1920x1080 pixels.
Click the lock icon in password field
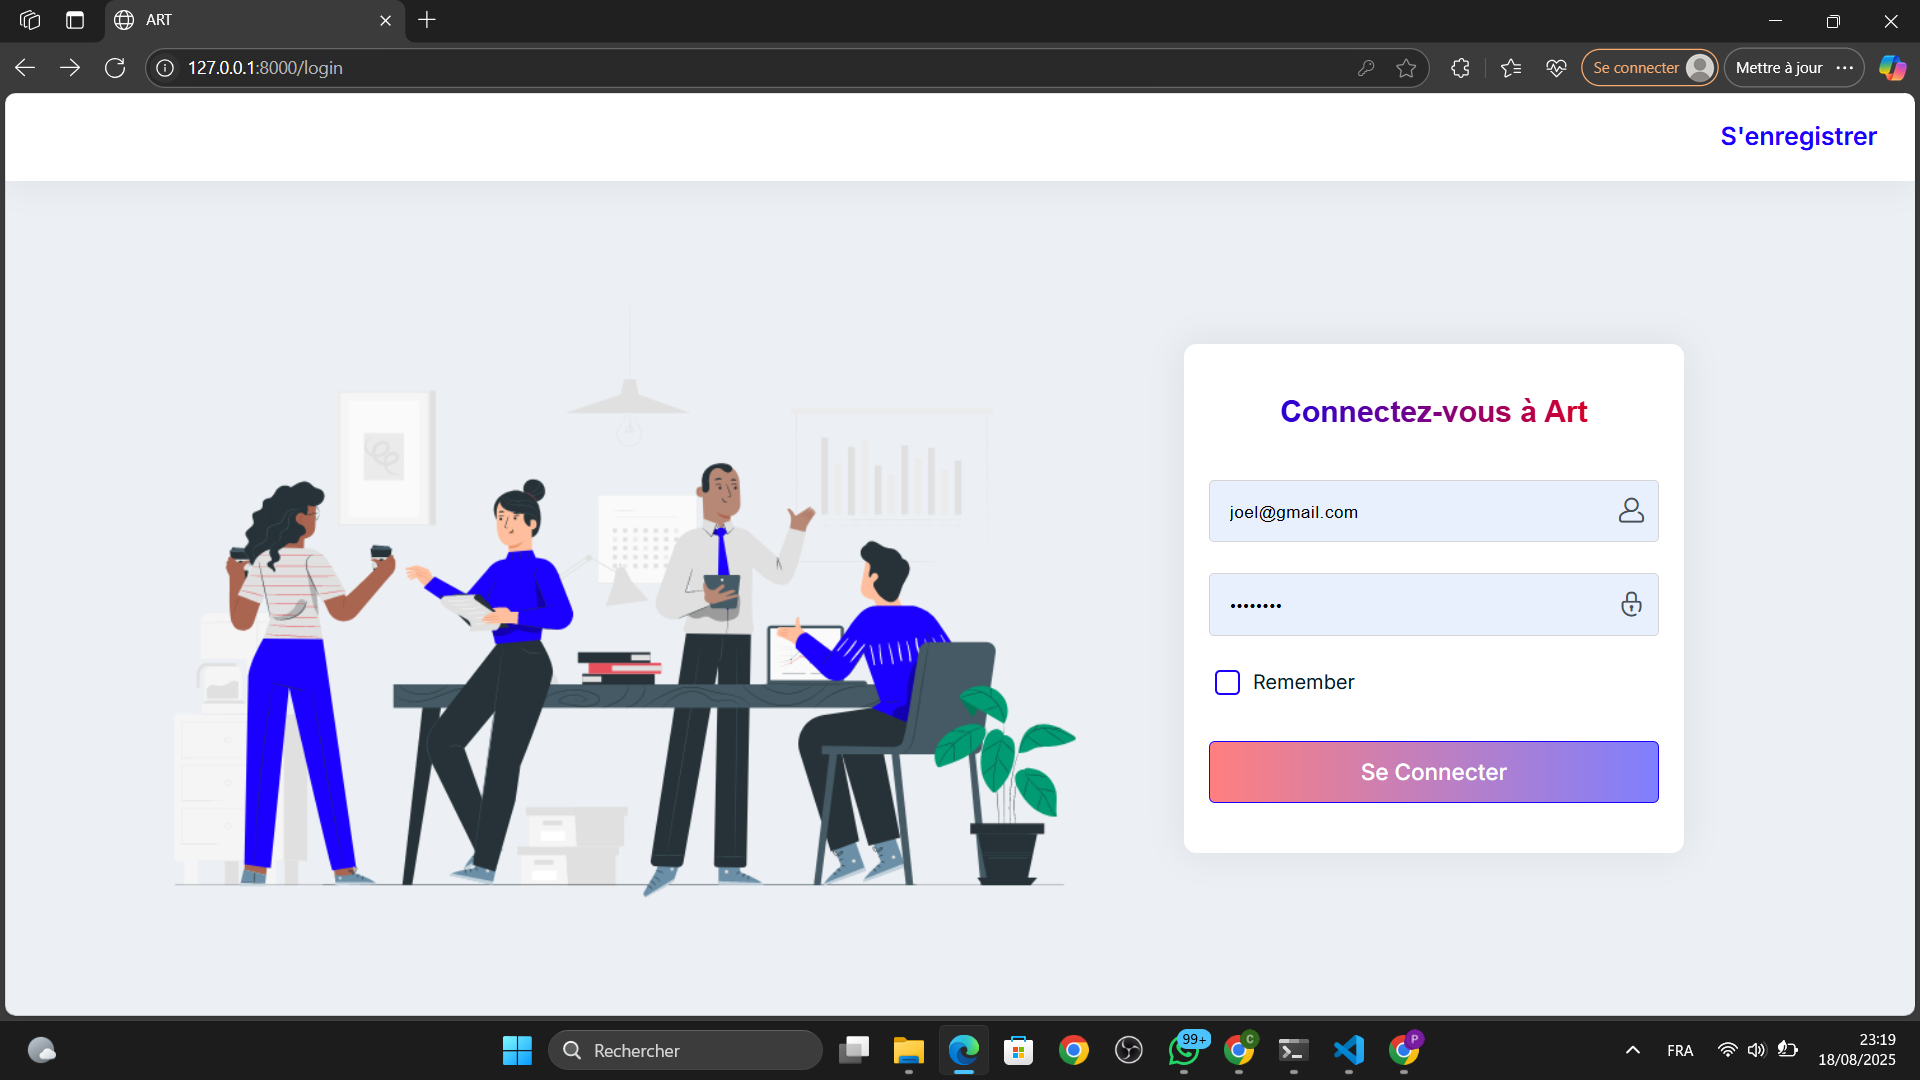click(x=1631, y=604)
